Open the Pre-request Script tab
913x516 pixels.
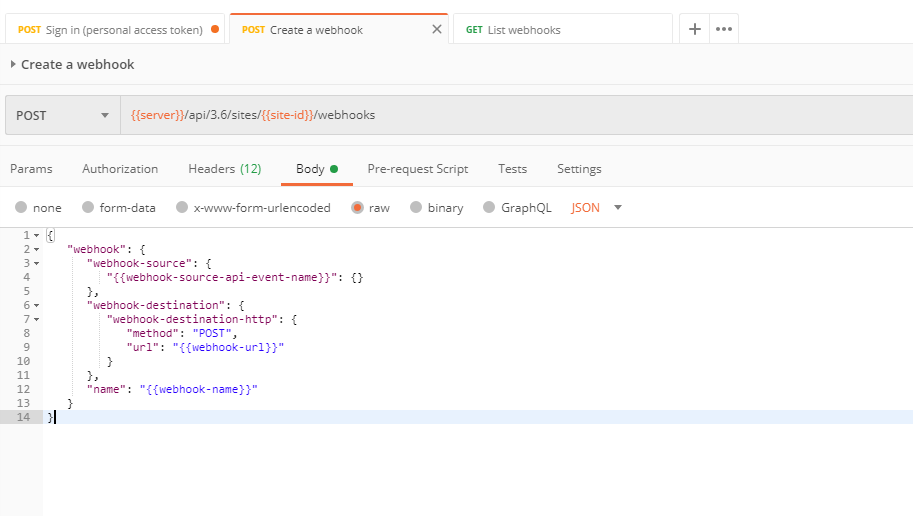(417, 169)
